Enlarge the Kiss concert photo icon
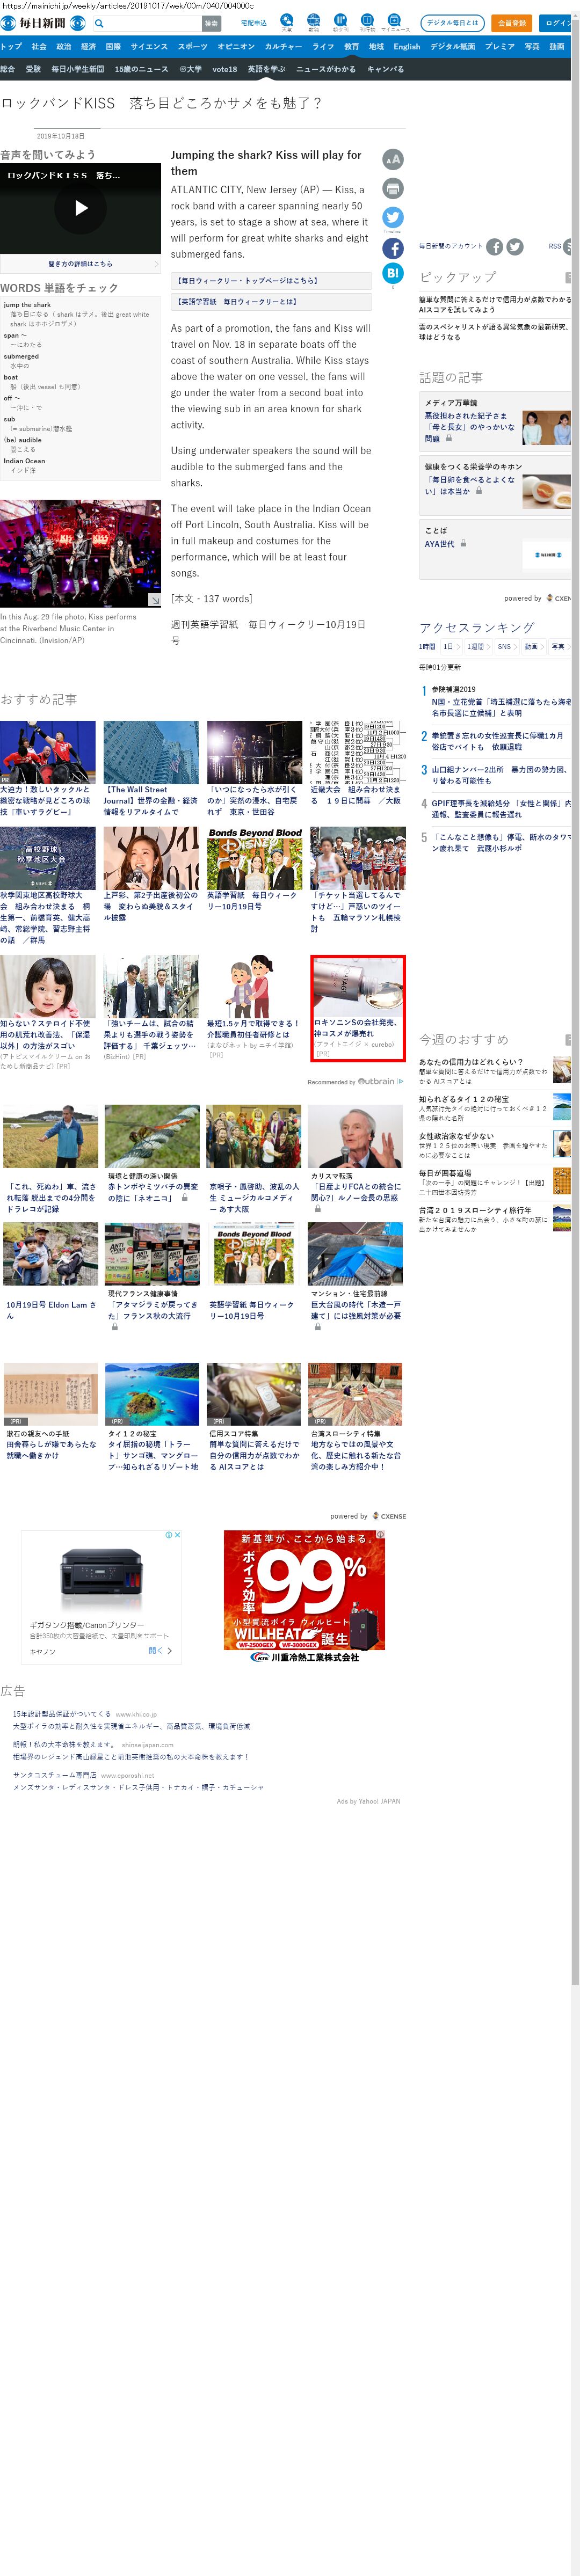Image resolution: width=580 pixels, height=2576 pixels. (155, 600)
